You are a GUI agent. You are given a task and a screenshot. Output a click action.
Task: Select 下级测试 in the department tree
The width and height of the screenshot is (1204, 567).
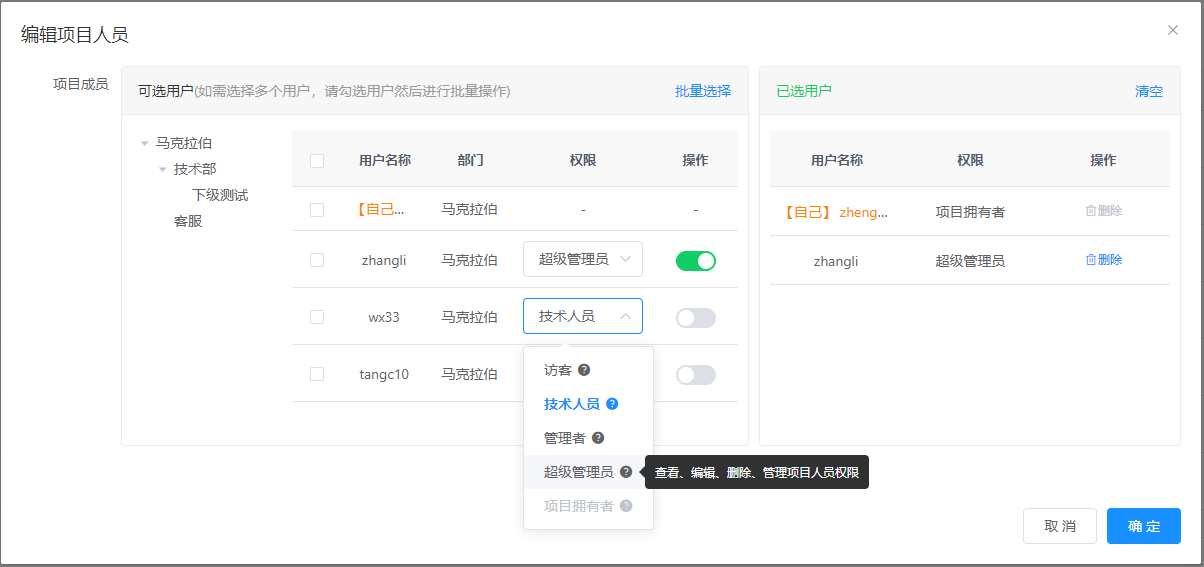tap(220, 196)
